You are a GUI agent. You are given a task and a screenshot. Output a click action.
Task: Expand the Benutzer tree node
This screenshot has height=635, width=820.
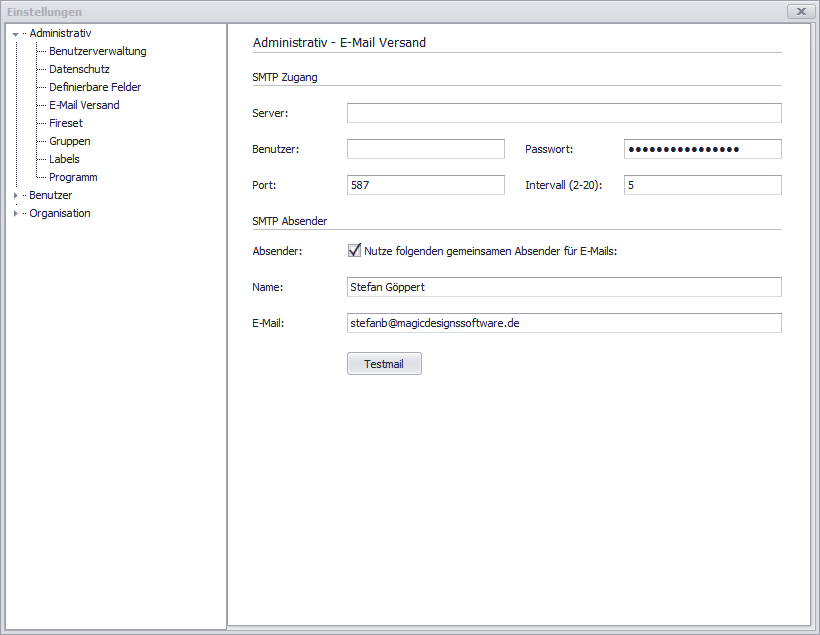tap(15, 196)
